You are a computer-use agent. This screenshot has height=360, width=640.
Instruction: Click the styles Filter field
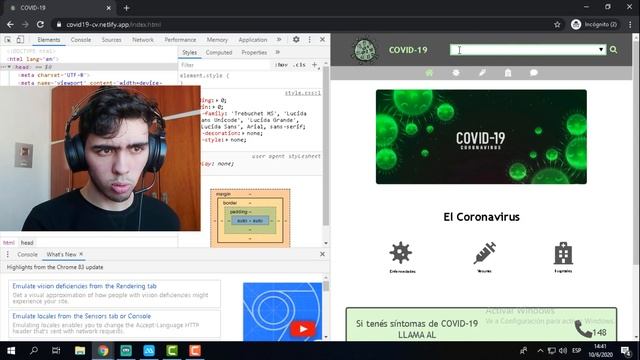coord(224,65)
